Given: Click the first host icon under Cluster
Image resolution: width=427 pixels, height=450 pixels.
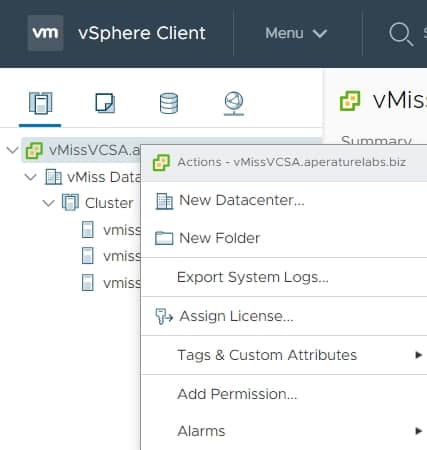Looking at the screenshot, I should point(88,230).
